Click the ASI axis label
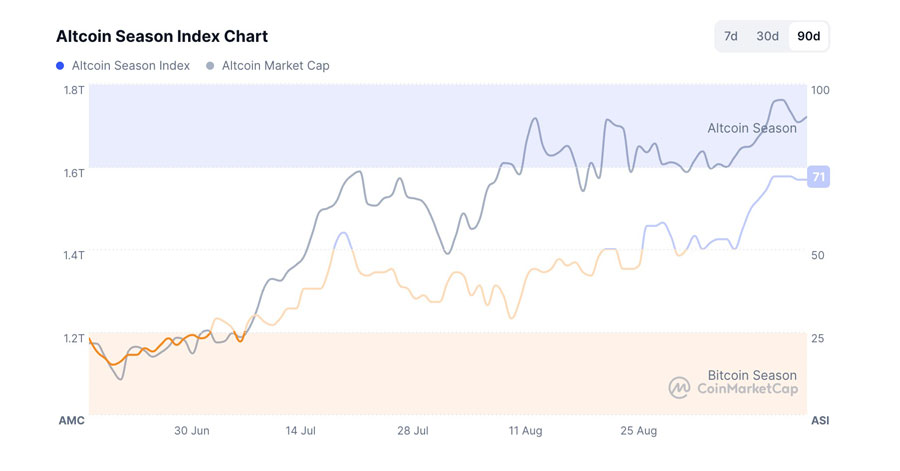Viewport: 900px width, 471px height. point(819,421)
